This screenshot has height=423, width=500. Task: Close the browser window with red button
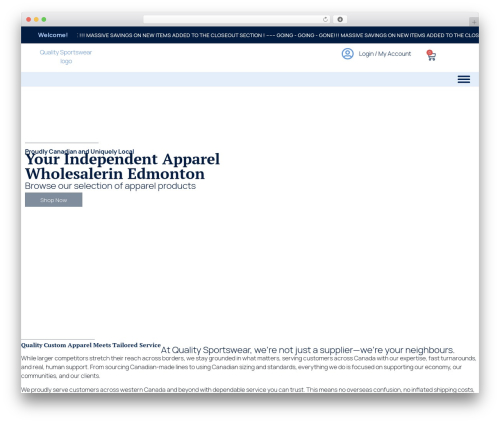[29, 19]
